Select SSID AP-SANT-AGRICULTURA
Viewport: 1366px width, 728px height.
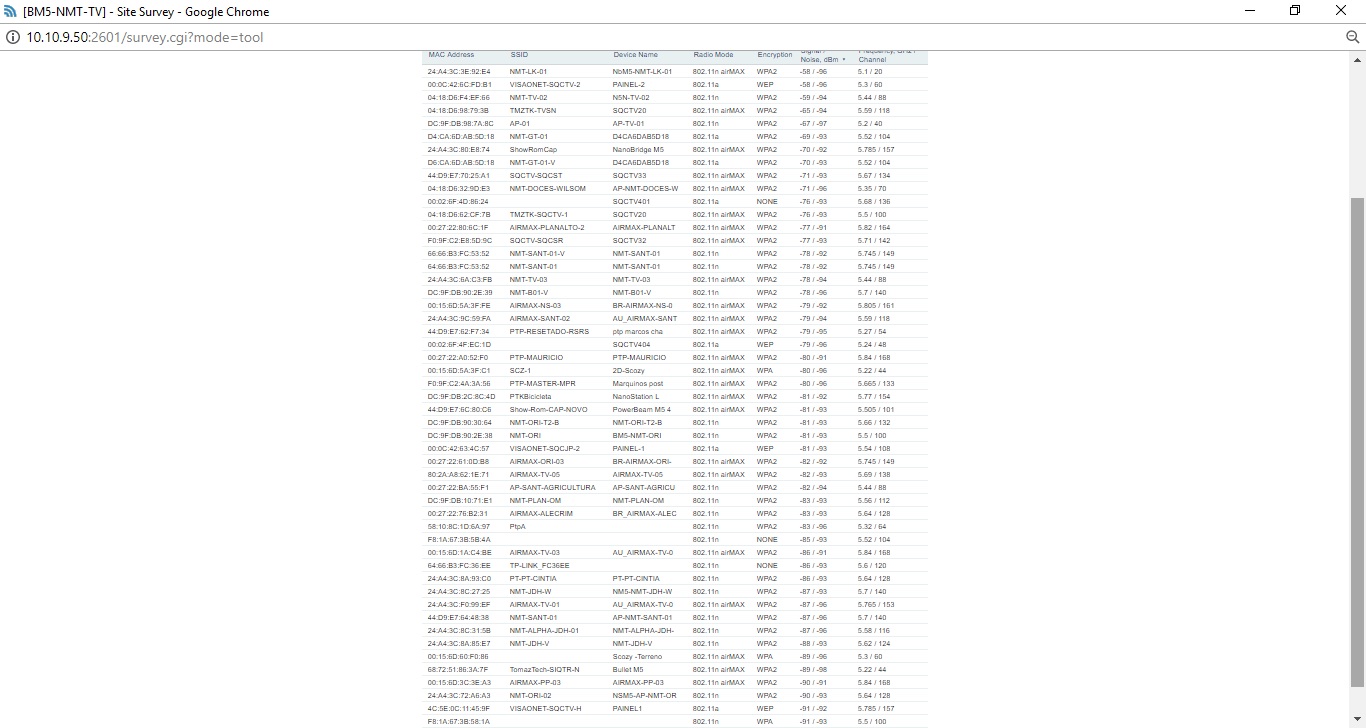[x=552, y=488]
